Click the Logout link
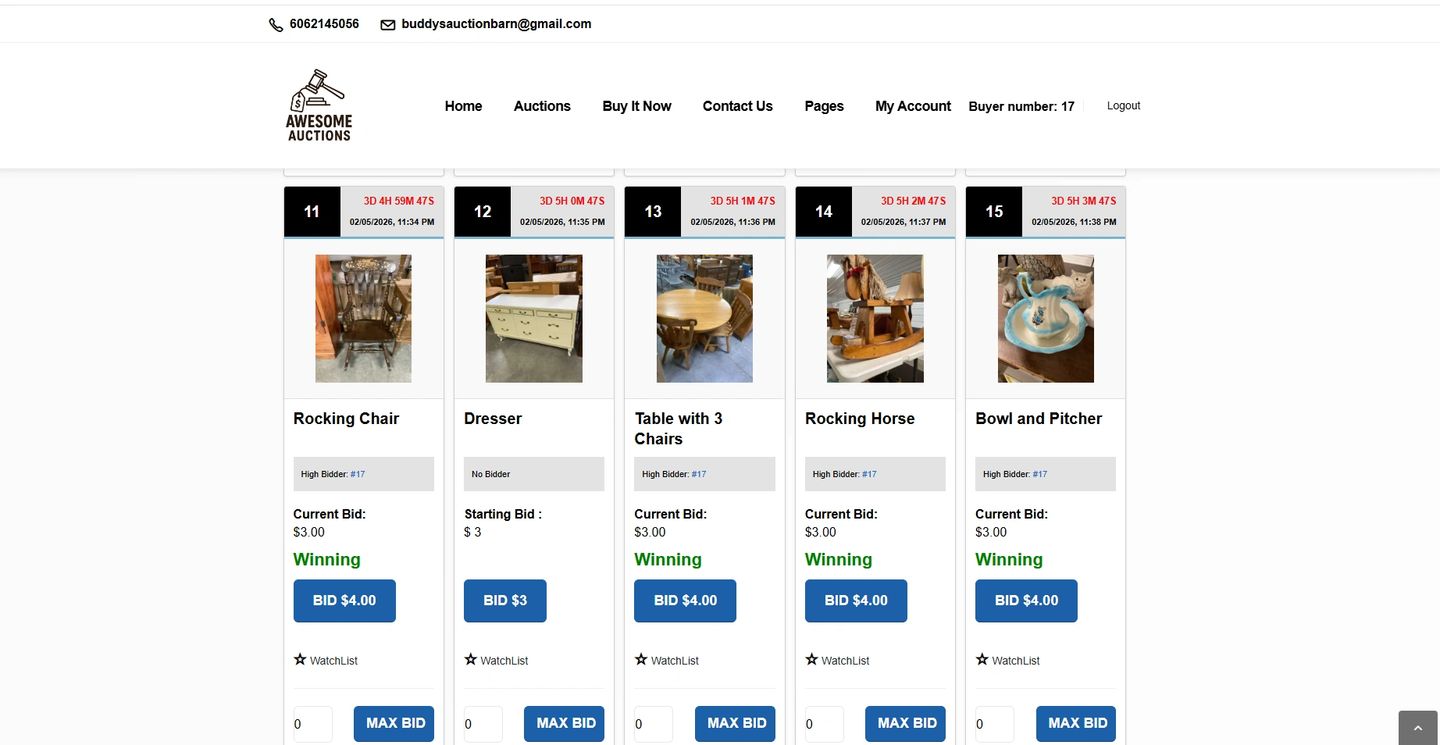Viewport: 1440px width, 745px height. click(1123, 105)
